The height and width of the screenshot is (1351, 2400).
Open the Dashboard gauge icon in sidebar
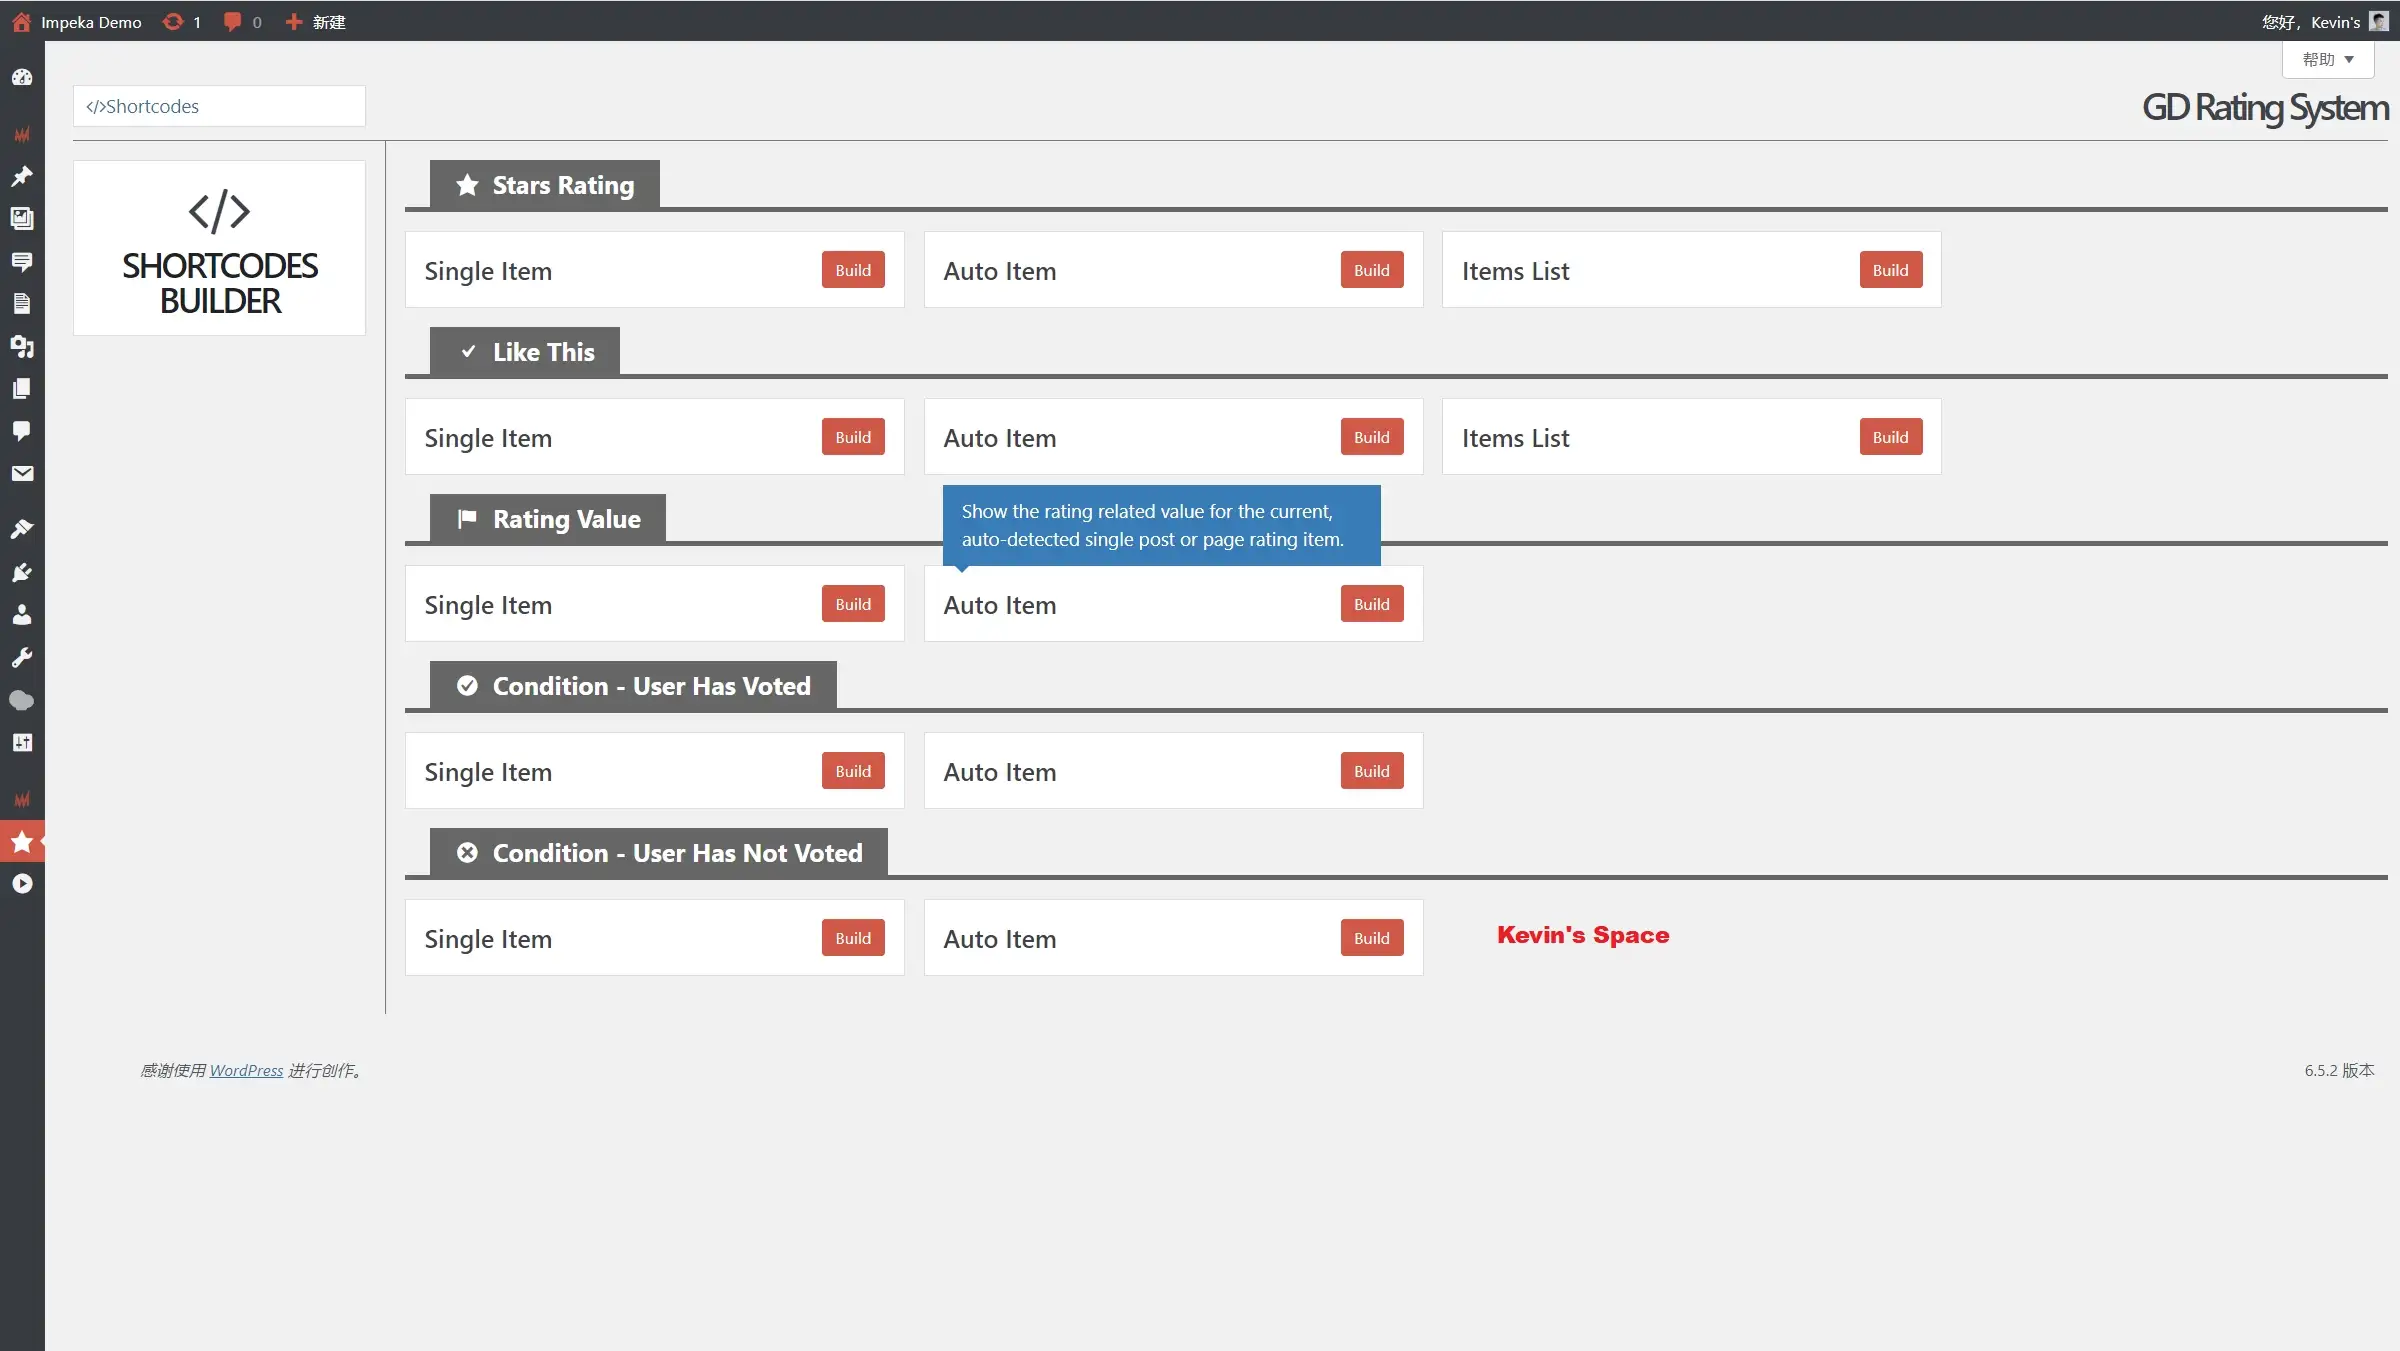pos(22,77)
